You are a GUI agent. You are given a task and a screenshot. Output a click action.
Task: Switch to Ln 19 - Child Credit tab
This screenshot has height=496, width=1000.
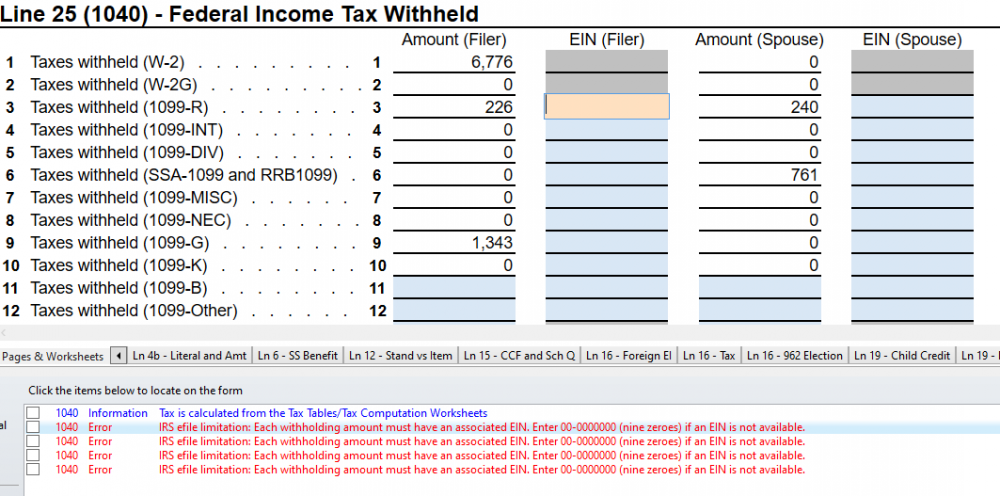[902, 356]
